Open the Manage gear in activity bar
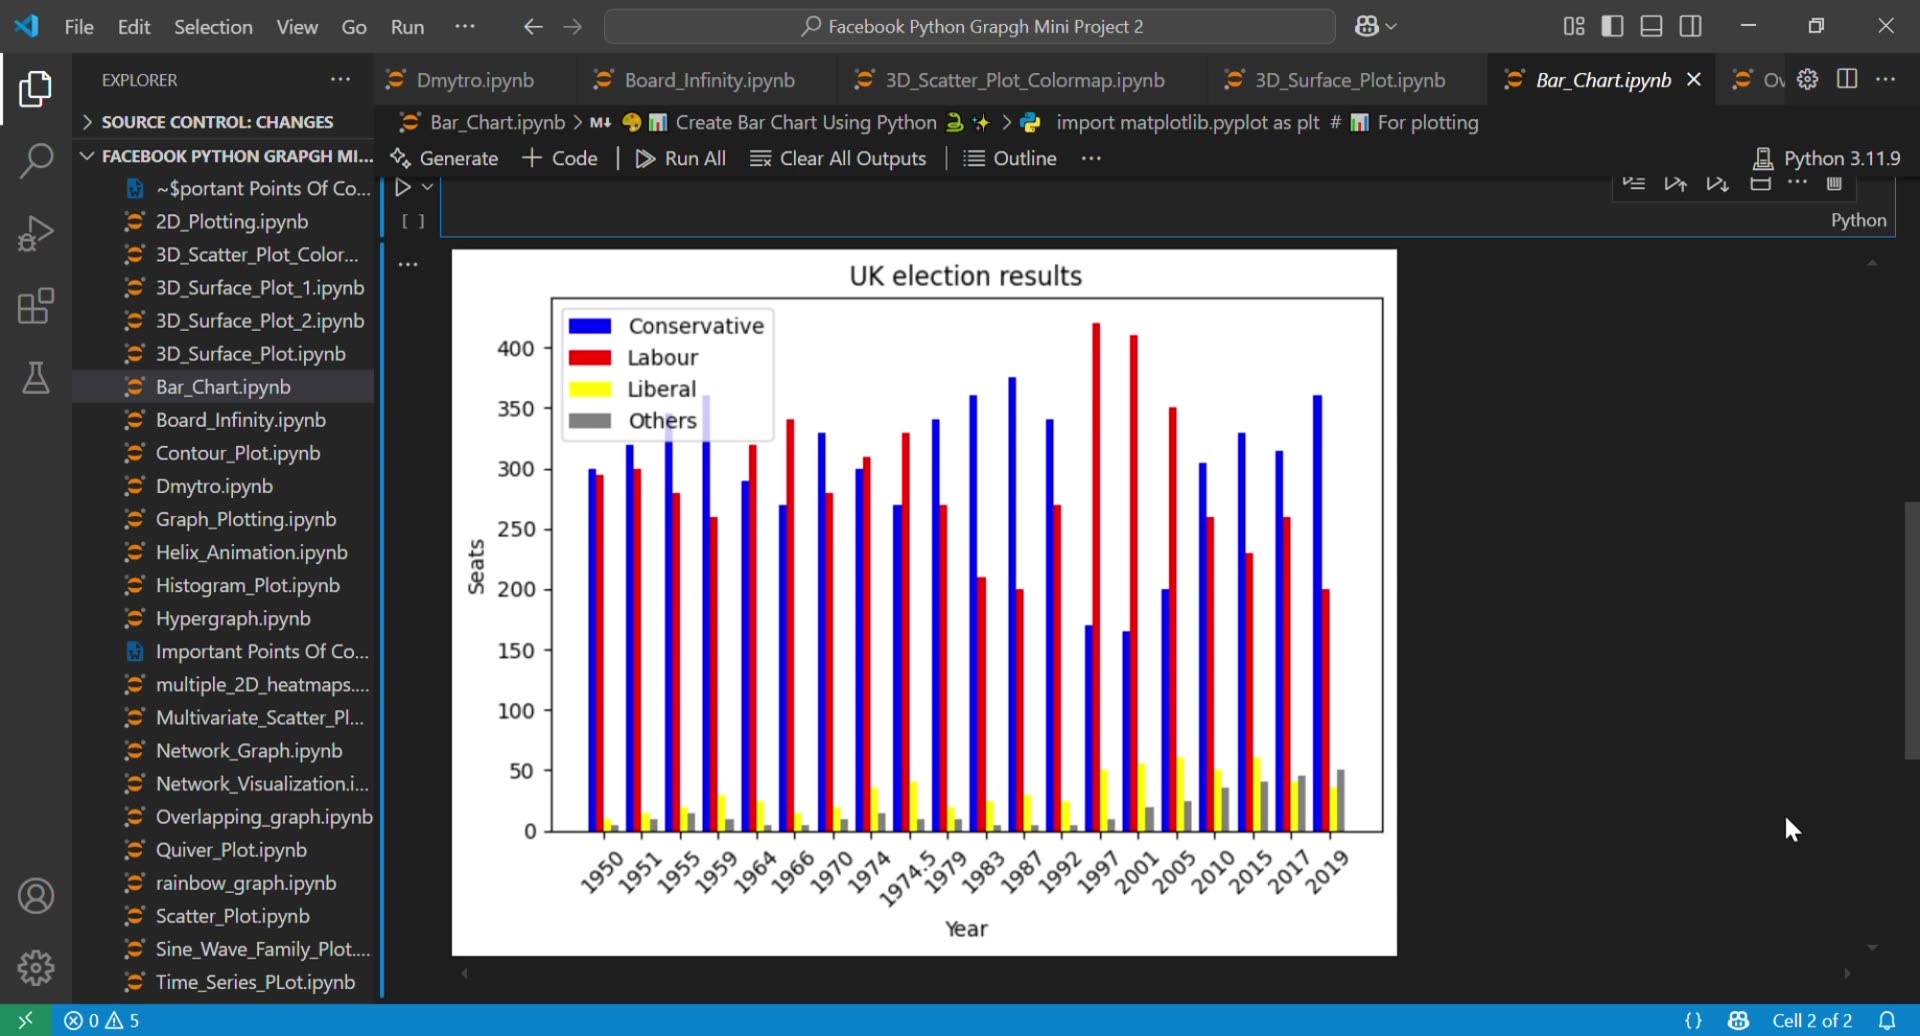 36,967
